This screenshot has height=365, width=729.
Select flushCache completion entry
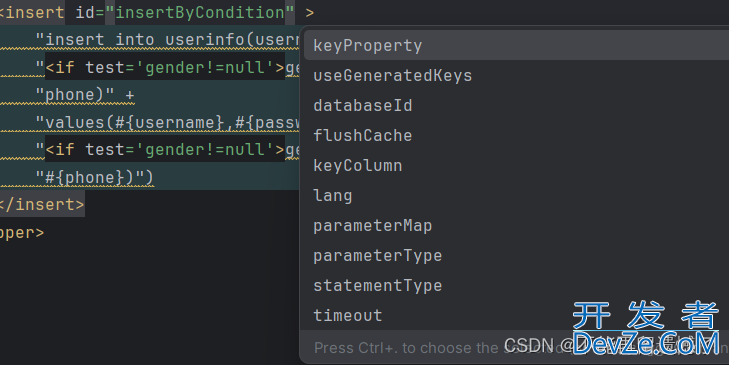tap(516, 135)
